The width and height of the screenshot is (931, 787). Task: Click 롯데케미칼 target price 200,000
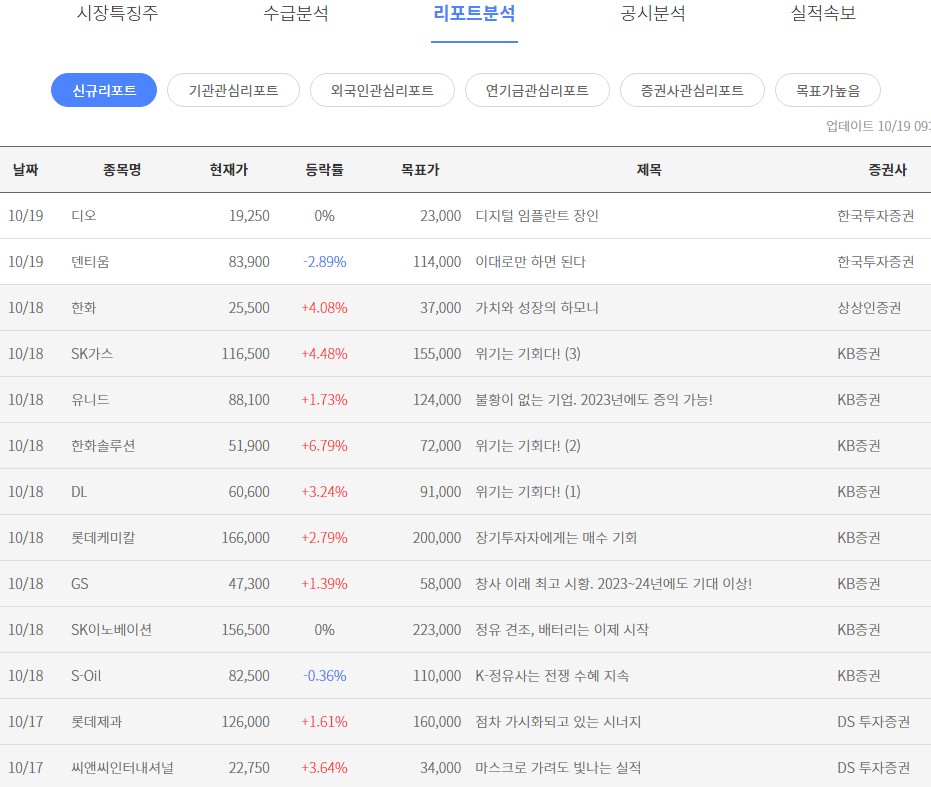click(x=437, y=538)
